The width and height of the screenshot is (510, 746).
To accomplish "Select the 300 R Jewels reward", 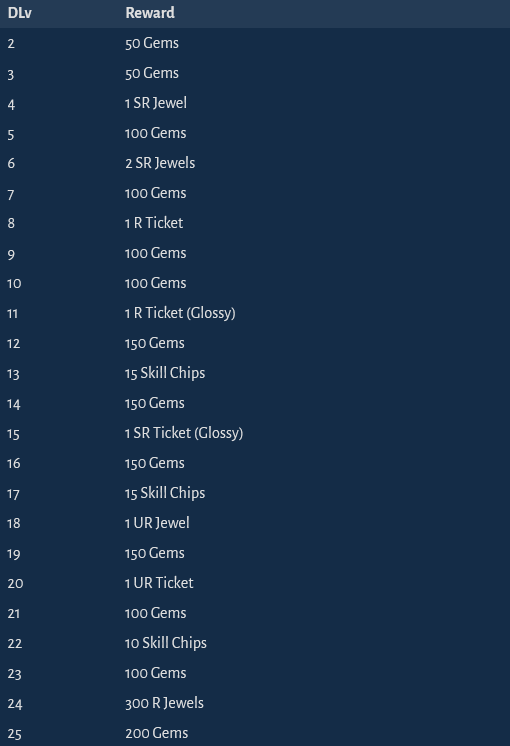I will (x=164, y=703).
